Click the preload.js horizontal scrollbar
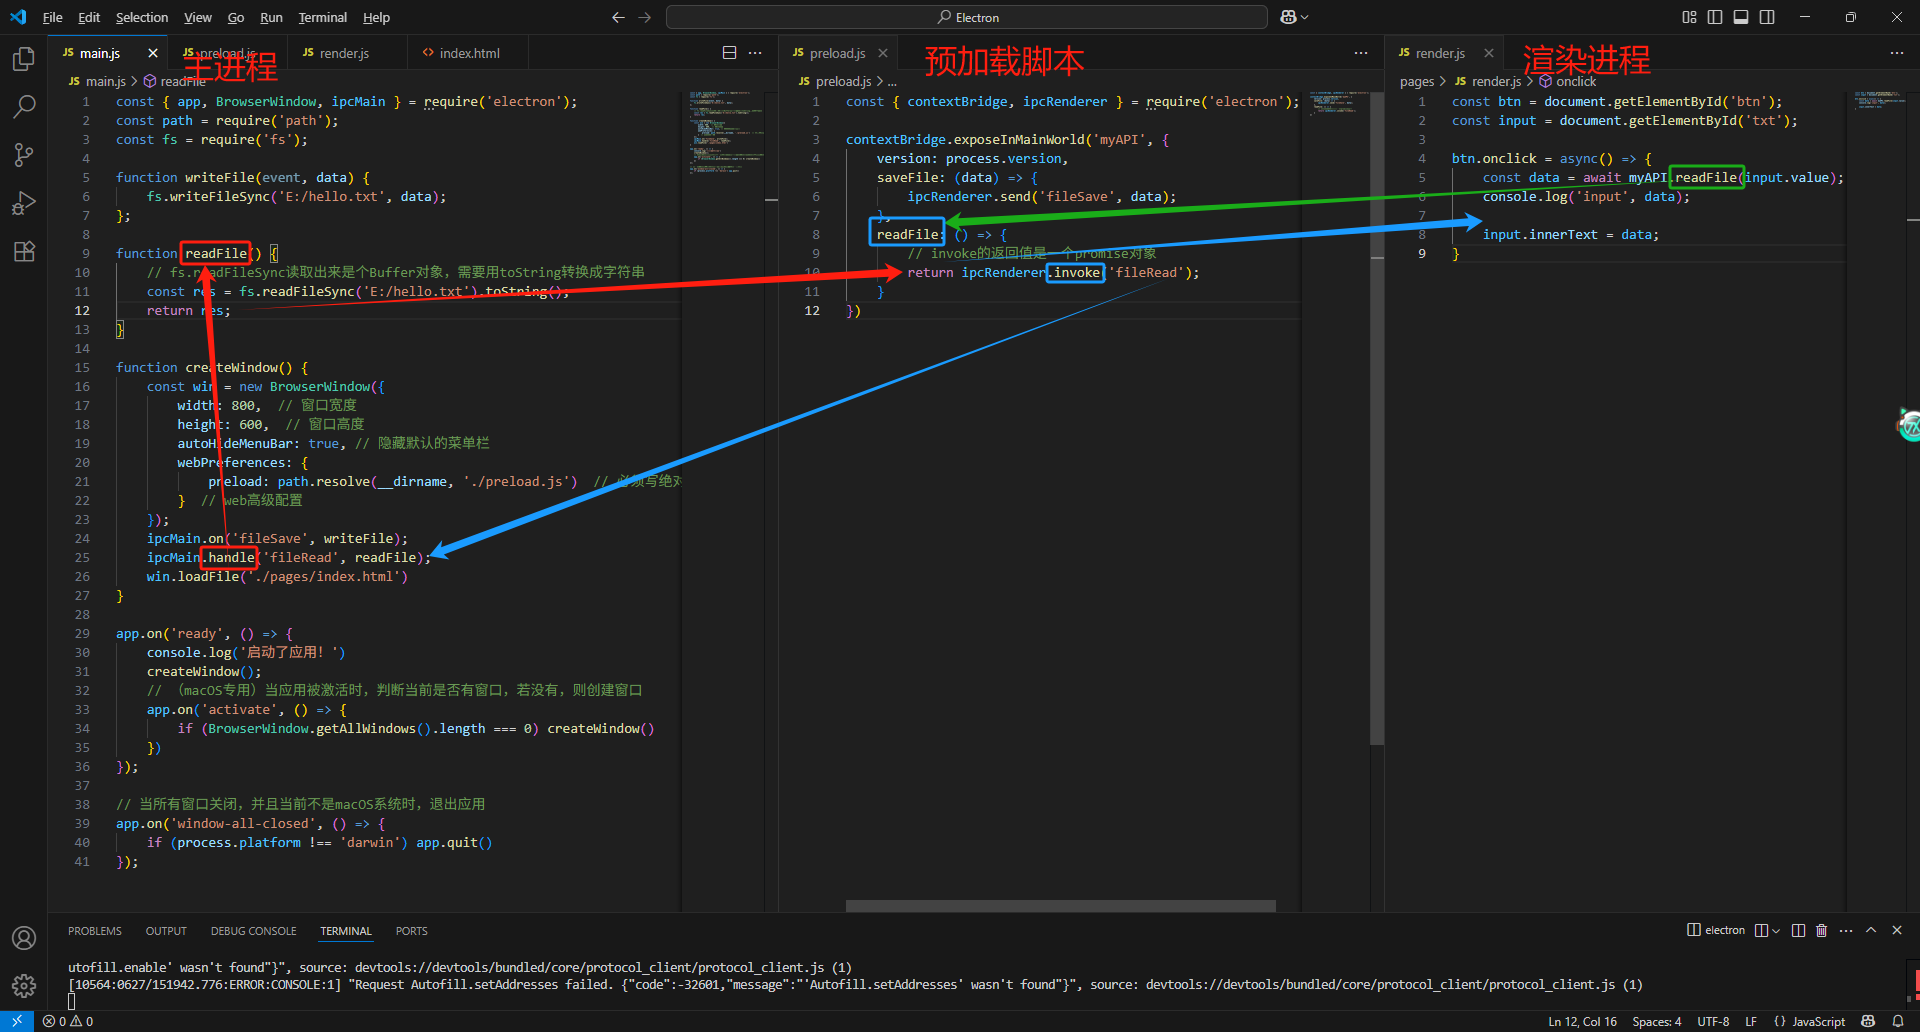 (1060, 905)
